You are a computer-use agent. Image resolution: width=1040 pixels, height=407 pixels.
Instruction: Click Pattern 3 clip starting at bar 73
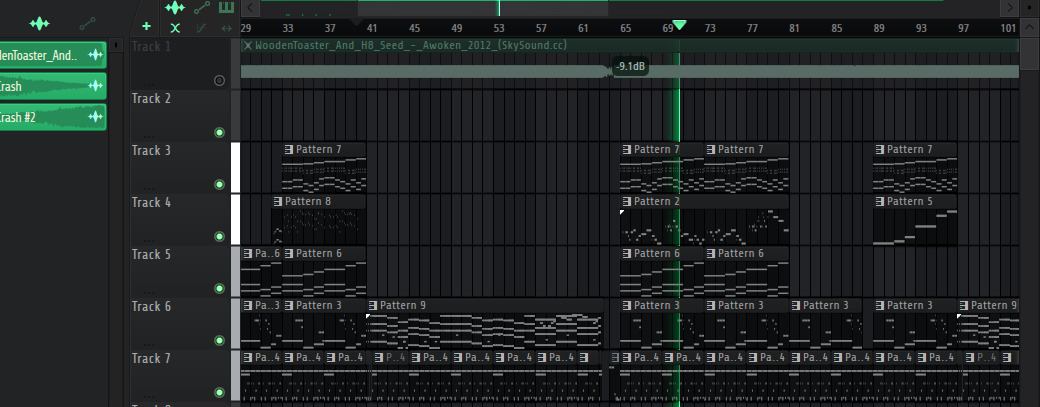pos(746,324)
